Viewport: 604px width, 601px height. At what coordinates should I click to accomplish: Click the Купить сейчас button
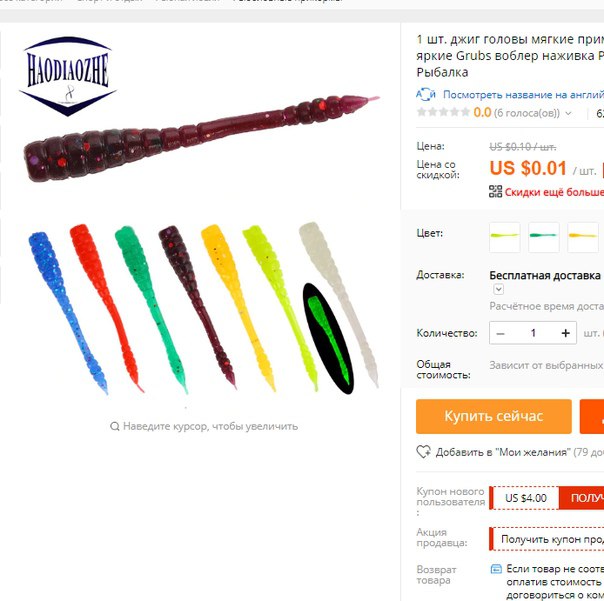click(494, 416)
